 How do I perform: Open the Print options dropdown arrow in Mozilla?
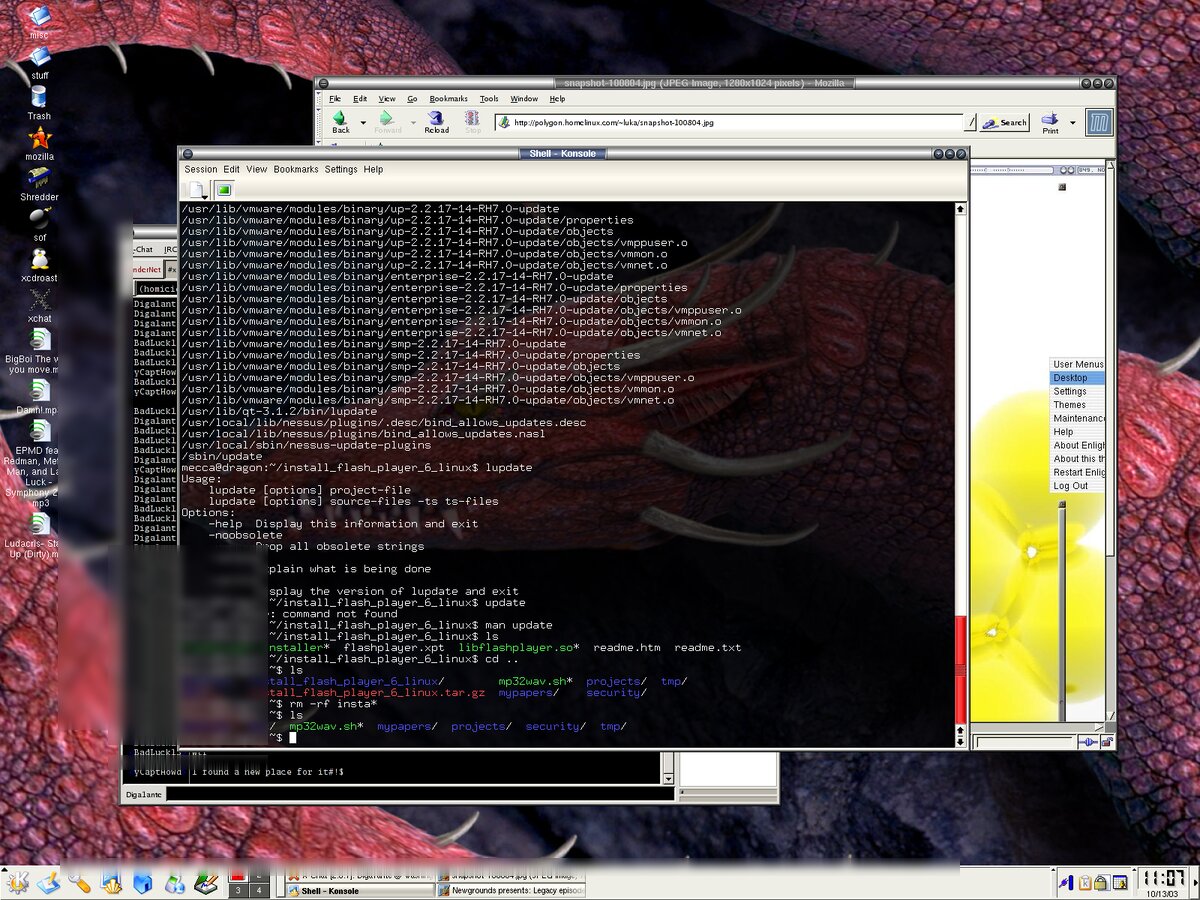click(1073, 123)
